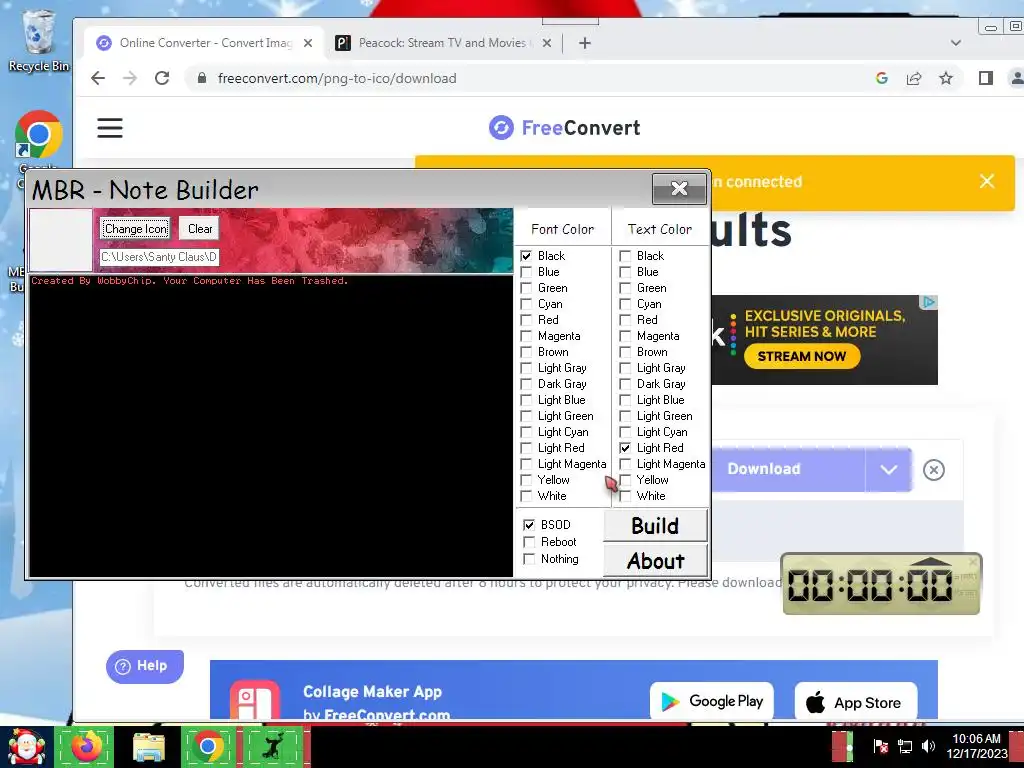Select Dark Gray font color

coord(526,384)
